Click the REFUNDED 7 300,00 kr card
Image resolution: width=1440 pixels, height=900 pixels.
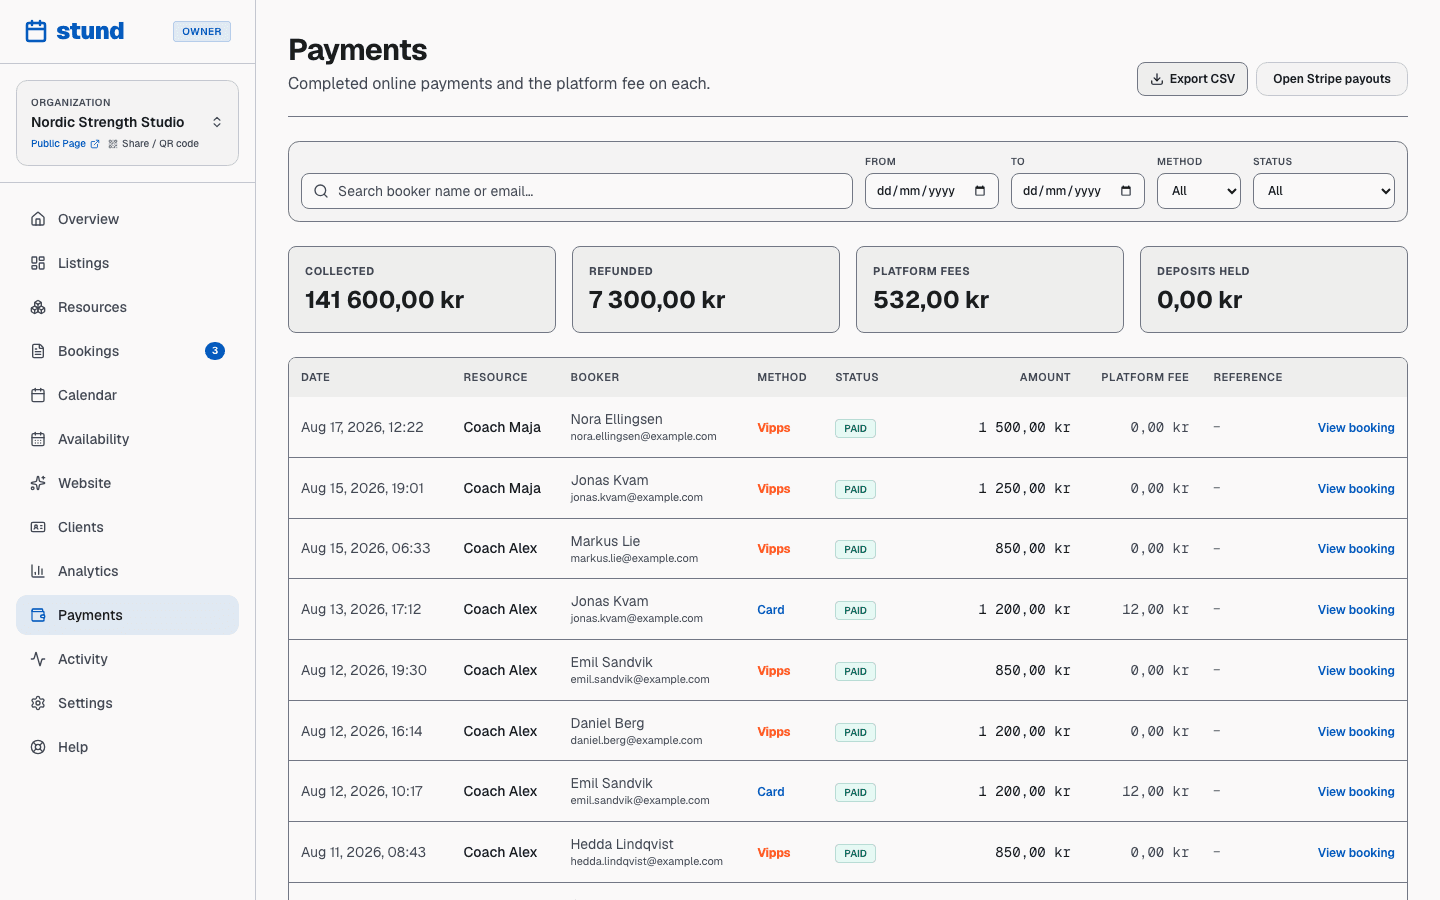pyautogui.click(x=706, y=290)
